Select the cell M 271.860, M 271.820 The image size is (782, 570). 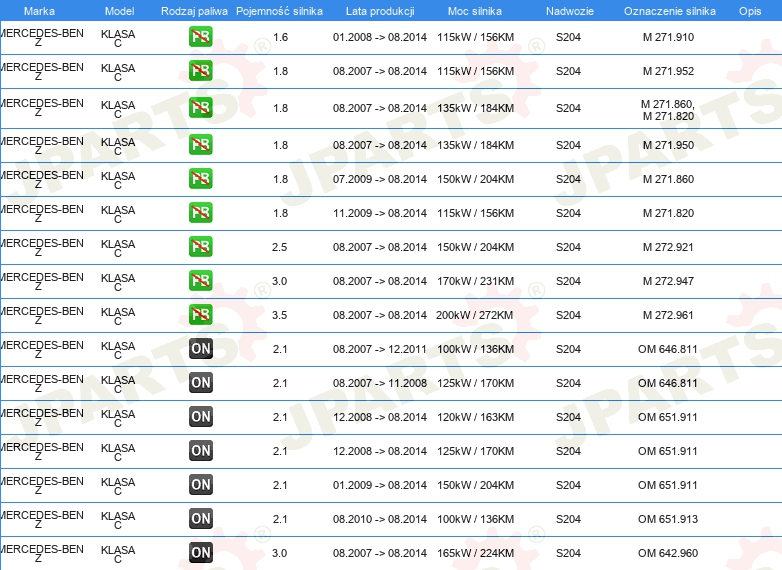click(668, 110)
